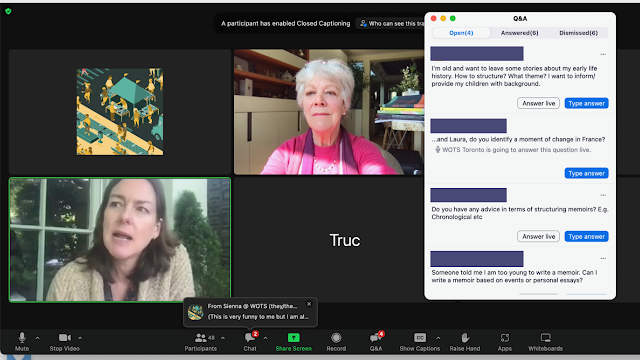This screenshot has height=360, width=640.
Task: Answer live the structuring memoirs question
Action: coord(538,236)
